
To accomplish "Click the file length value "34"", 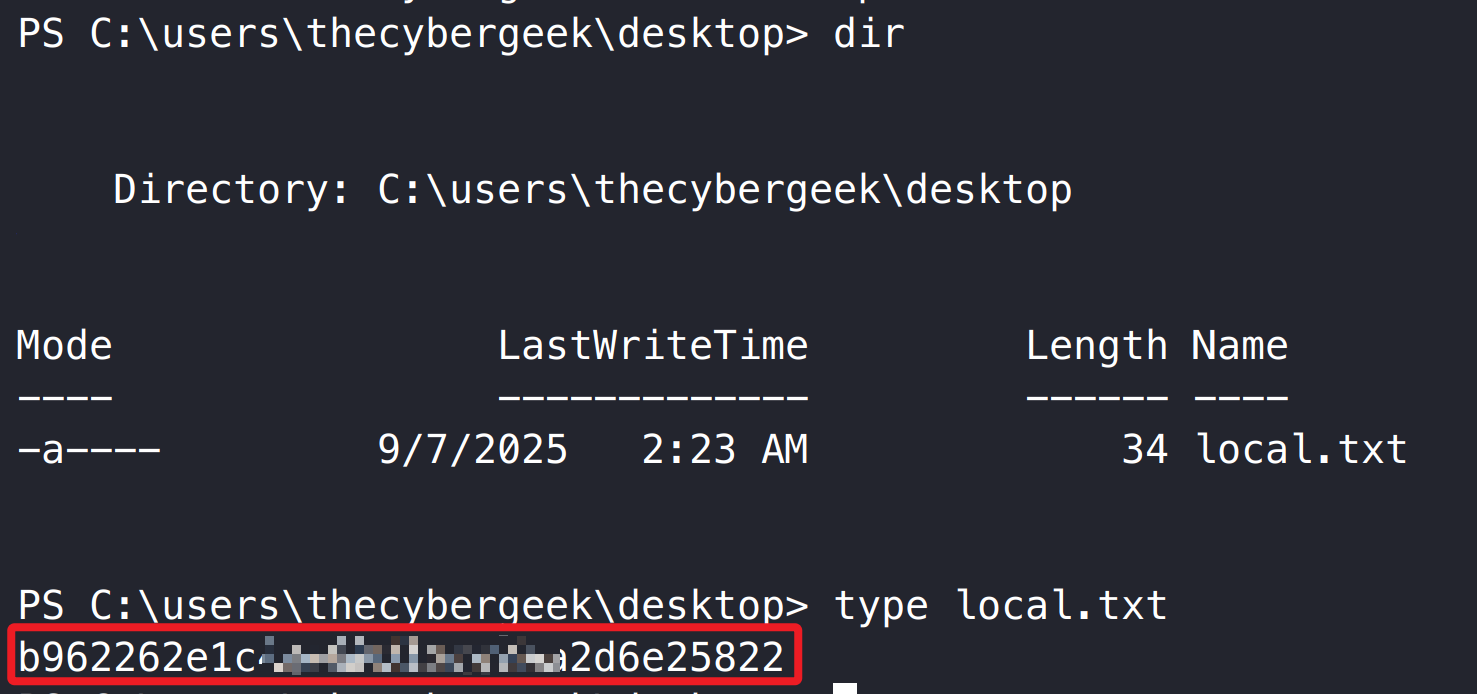I will point(1144,450).
